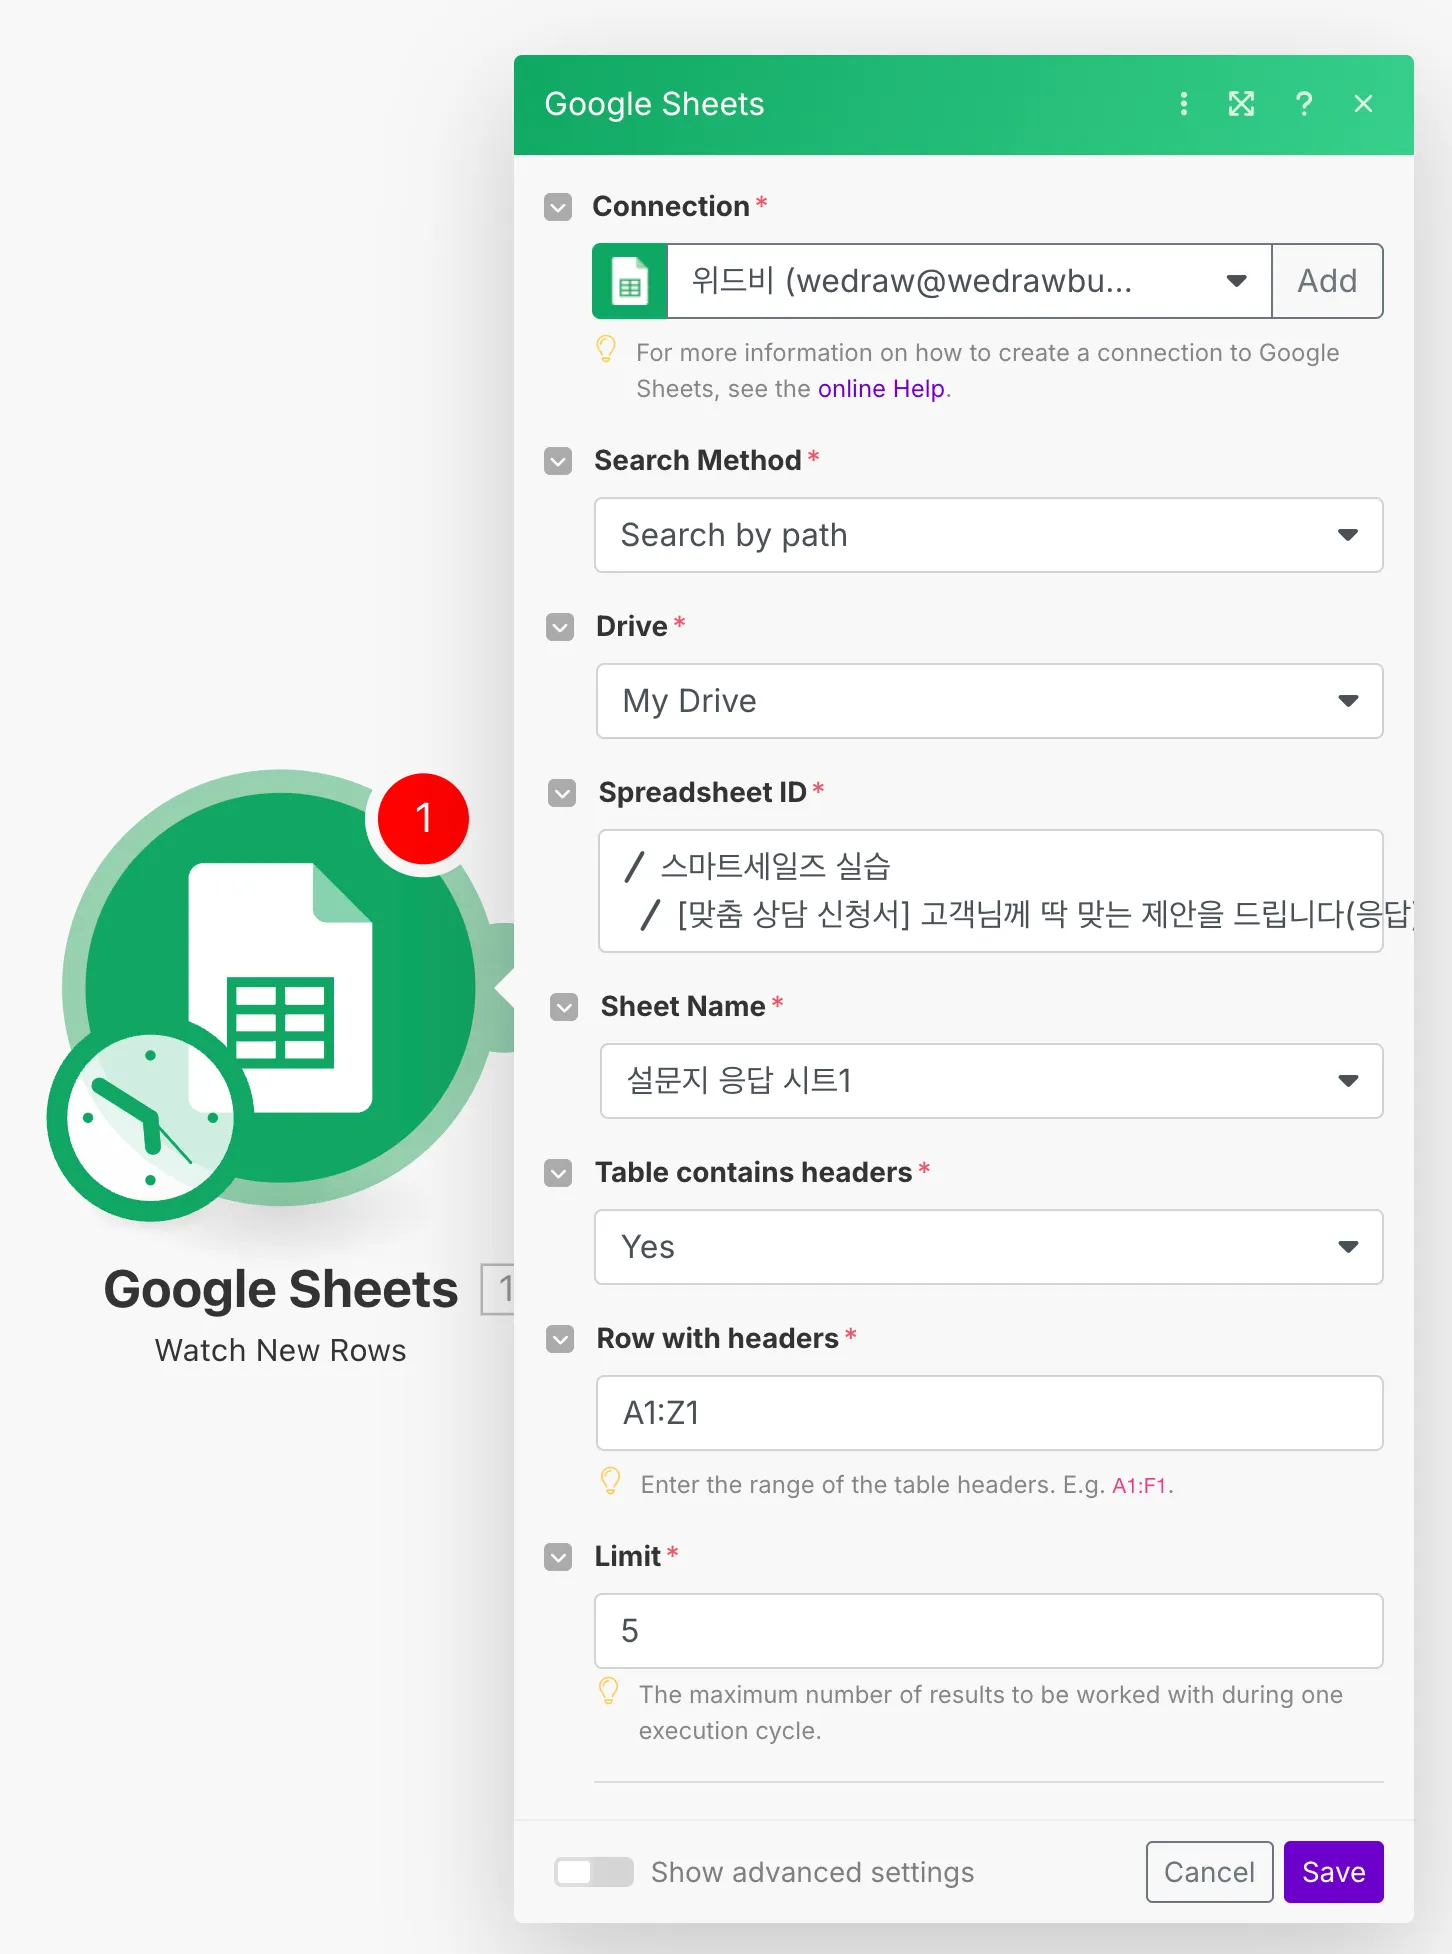Screen dimensions: 1452x1954
Task: Cancel the module configuration
Action: [x=1209, y=1872]
